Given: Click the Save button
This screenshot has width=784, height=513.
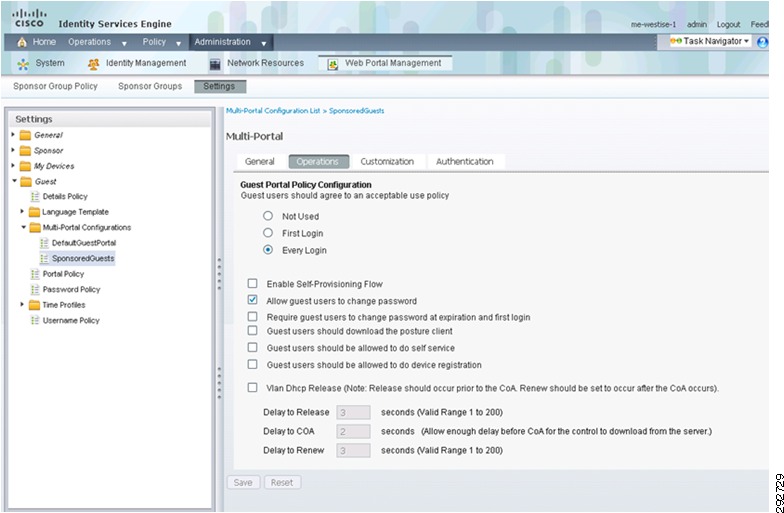Looking at the screenshot, I should pos(243,482).
